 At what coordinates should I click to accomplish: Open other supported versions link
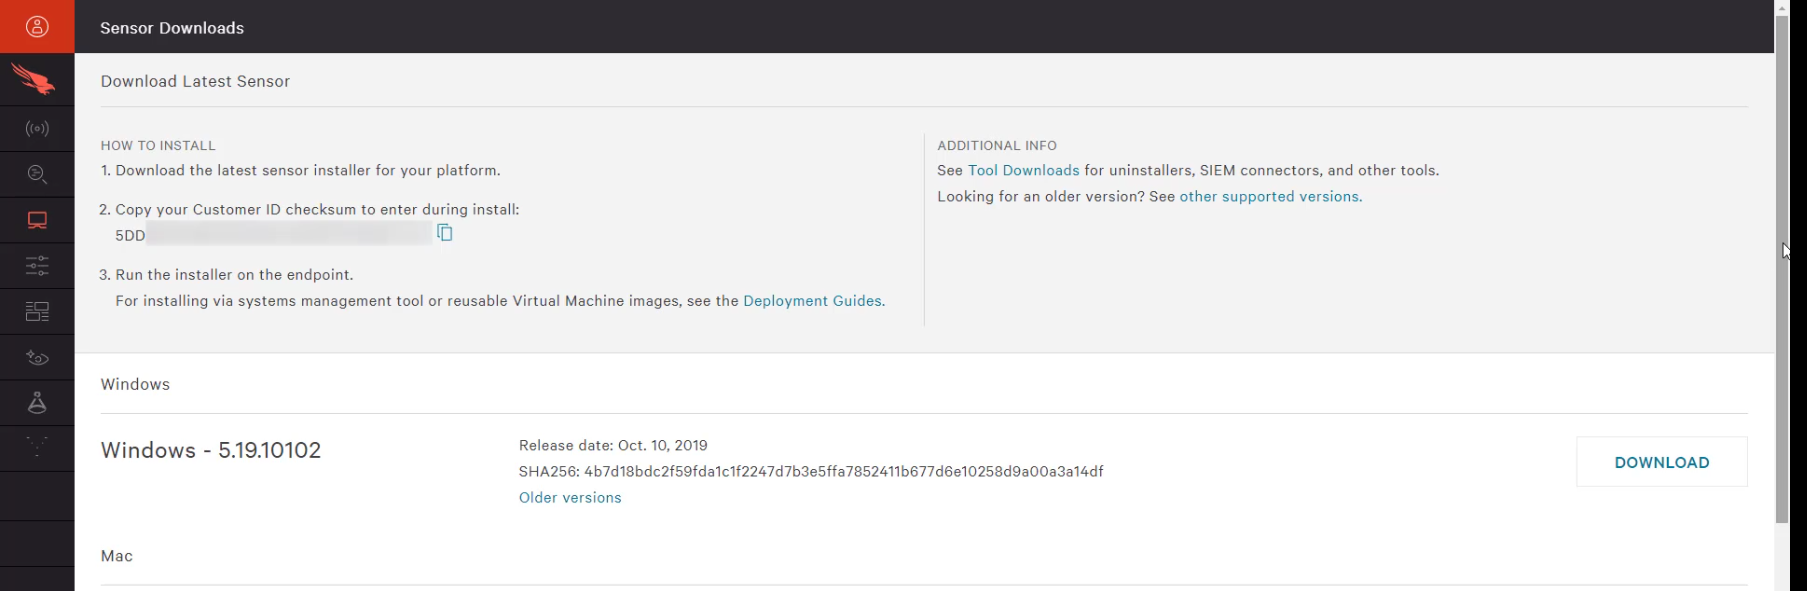[x=1269, y=197]
